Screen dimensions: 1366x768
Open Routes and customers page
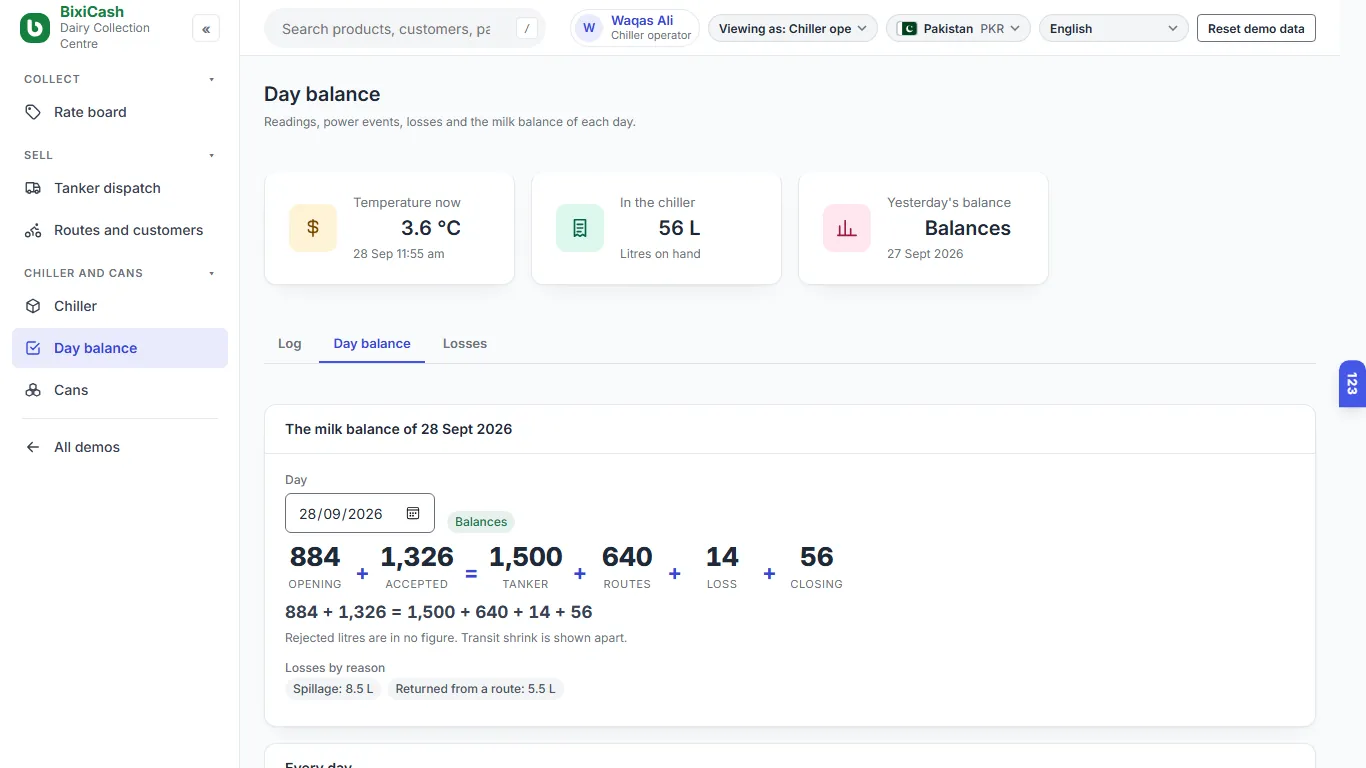click(120, 230)
